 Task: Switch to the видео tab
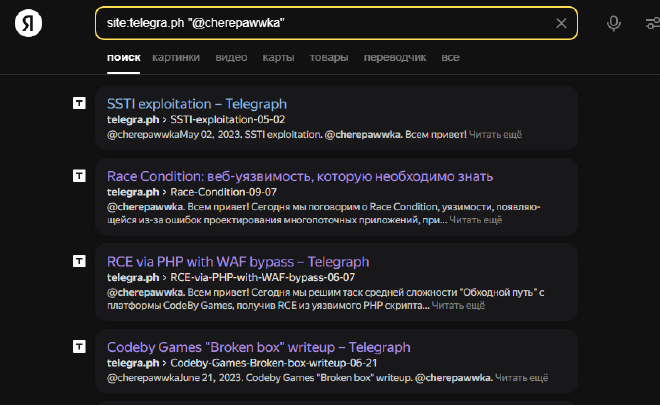pos(231,57)
